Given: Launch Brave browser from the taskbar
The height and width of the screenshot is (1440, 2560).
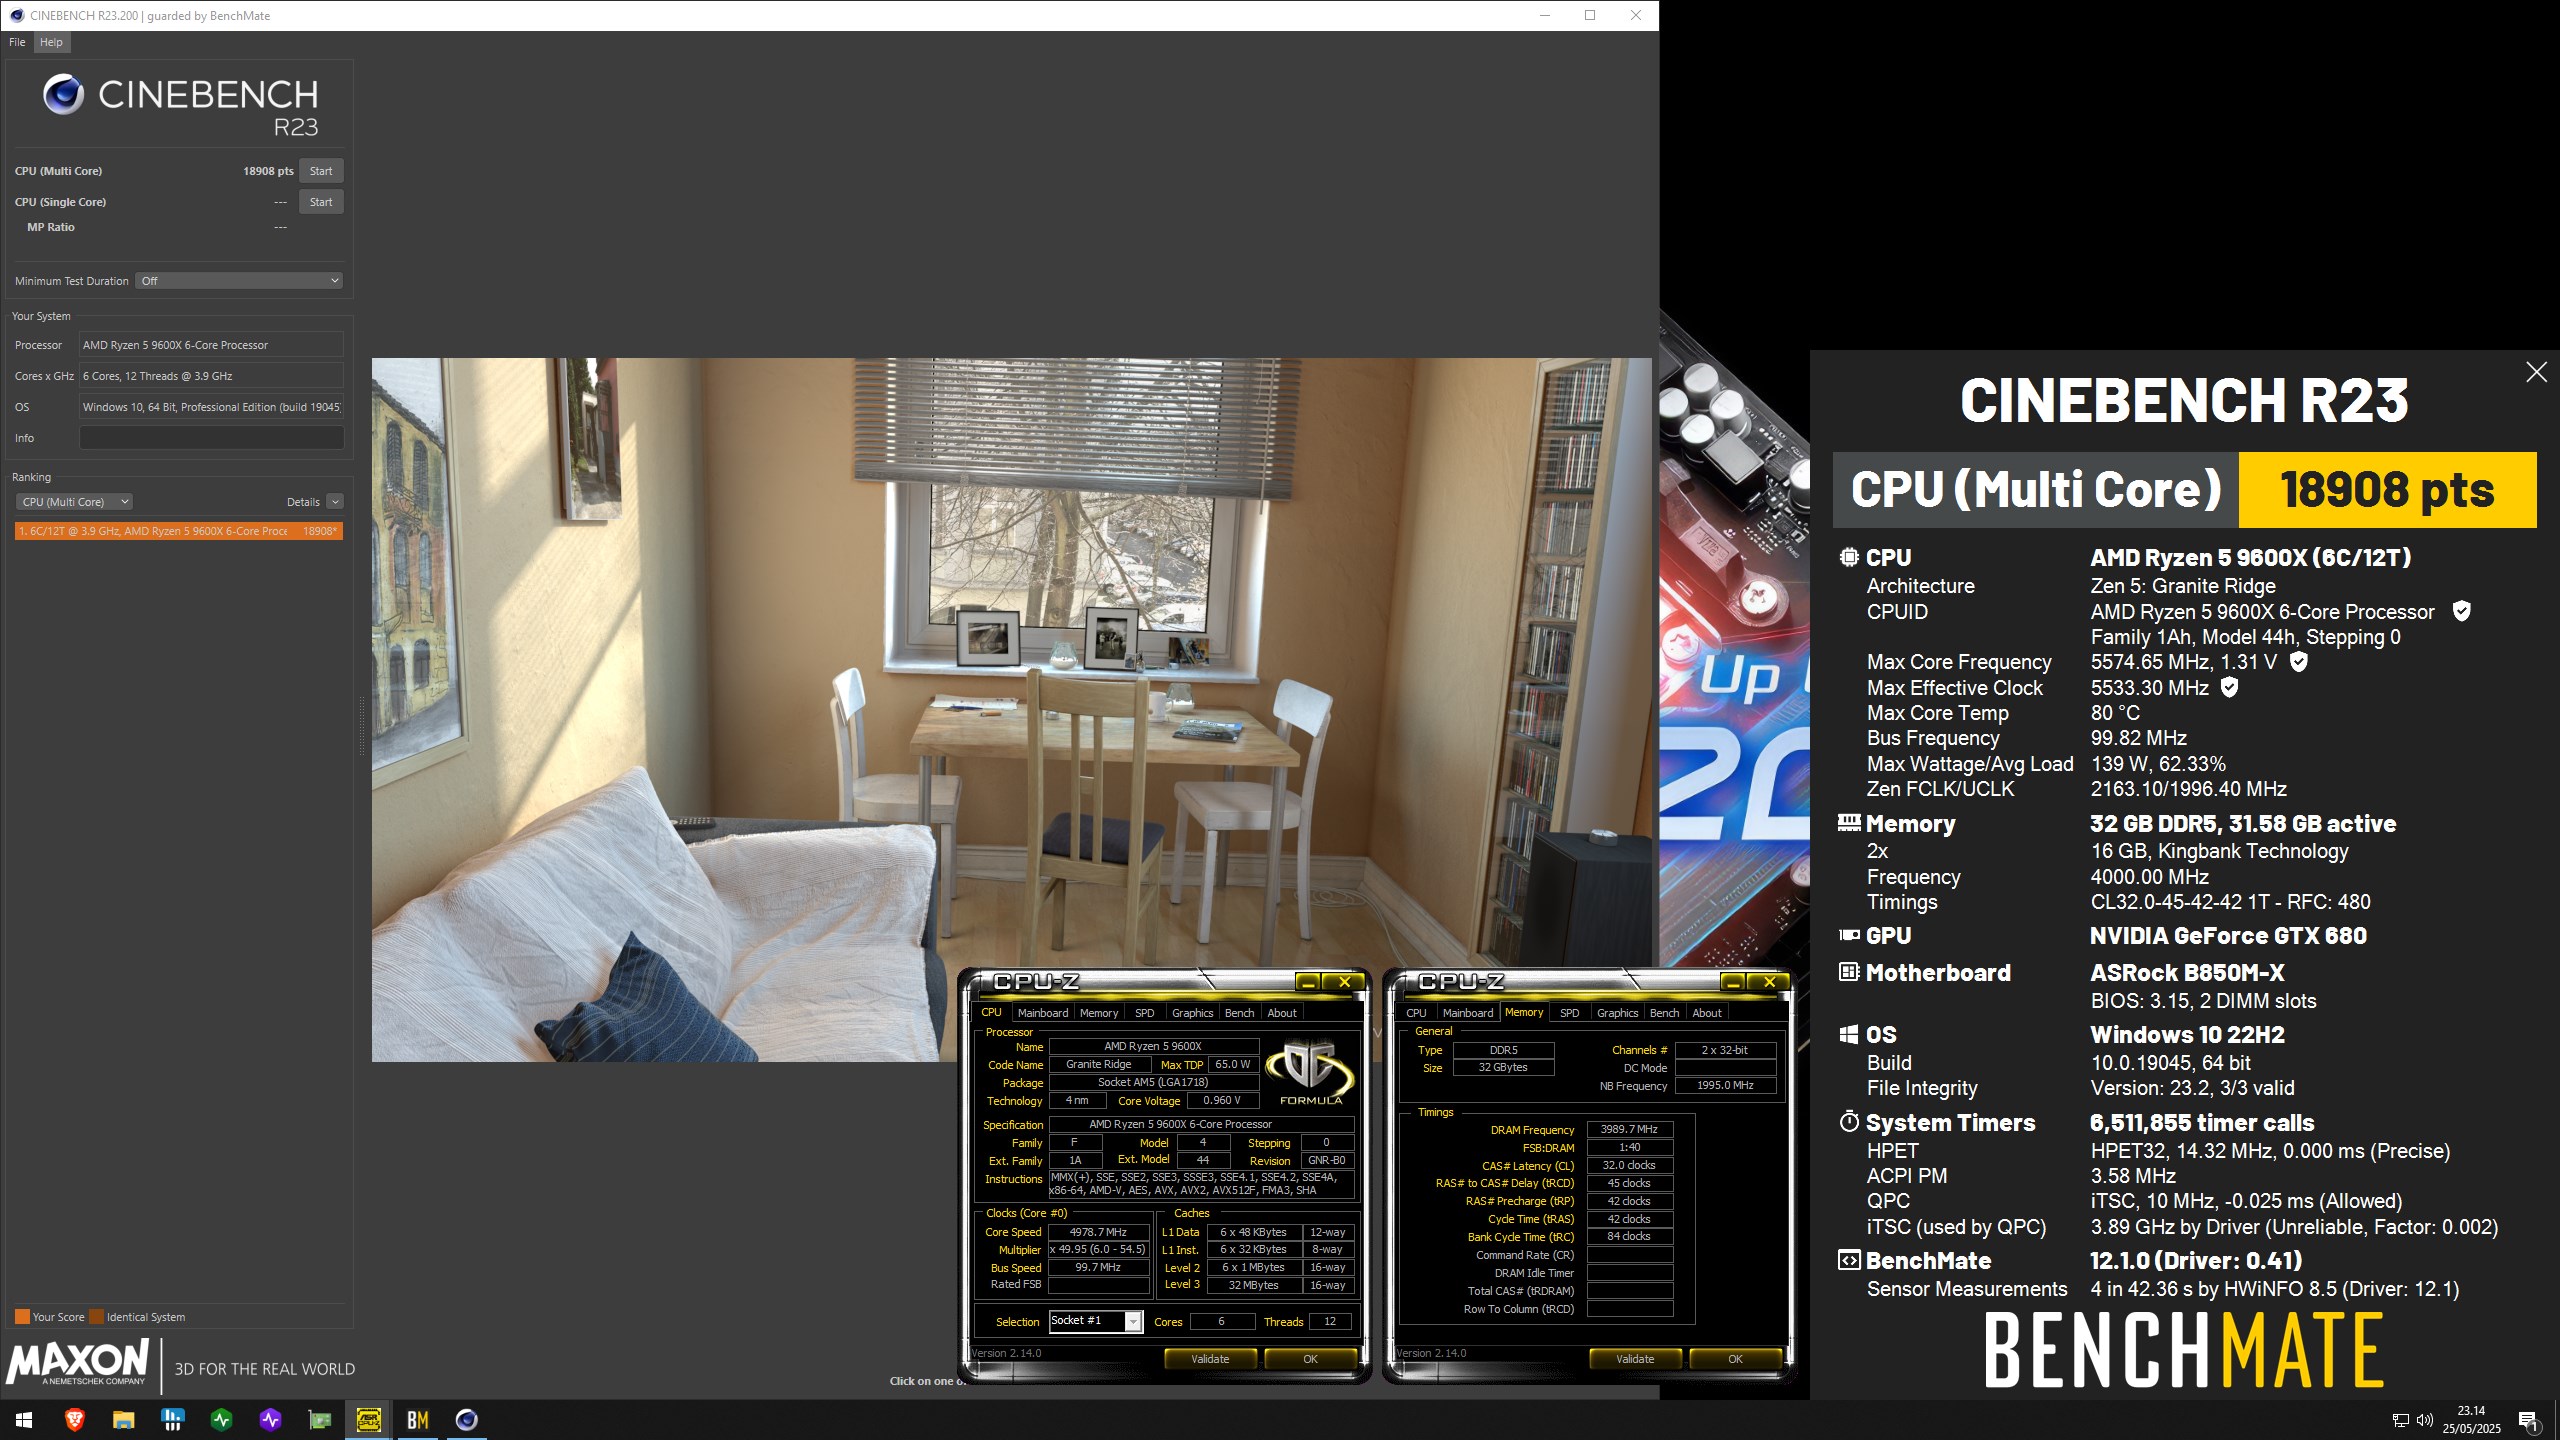Looking at the screenshot, I should coord(74,1420).
